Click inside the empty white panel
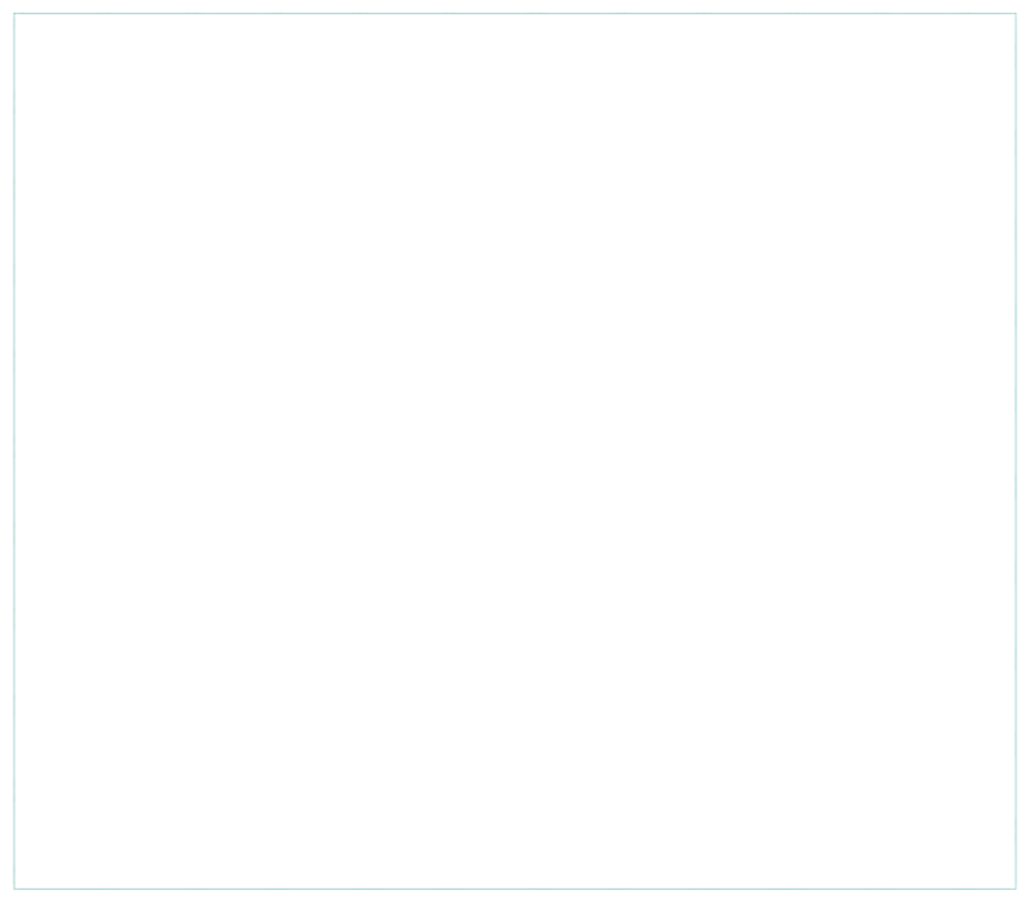 click(x=515, y=451)
